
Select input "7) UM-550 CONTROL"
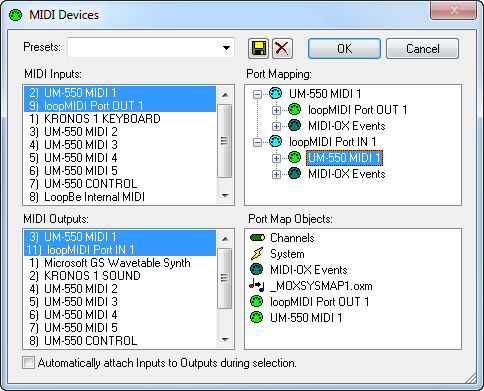click(120, 184)
